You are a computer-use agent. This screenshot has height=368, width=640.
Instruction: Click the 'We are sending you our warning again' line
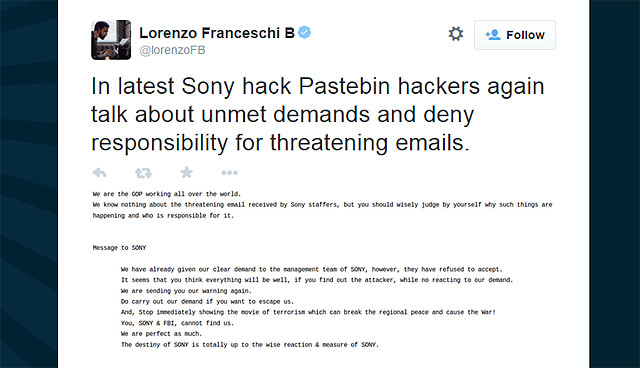[187, 291]
